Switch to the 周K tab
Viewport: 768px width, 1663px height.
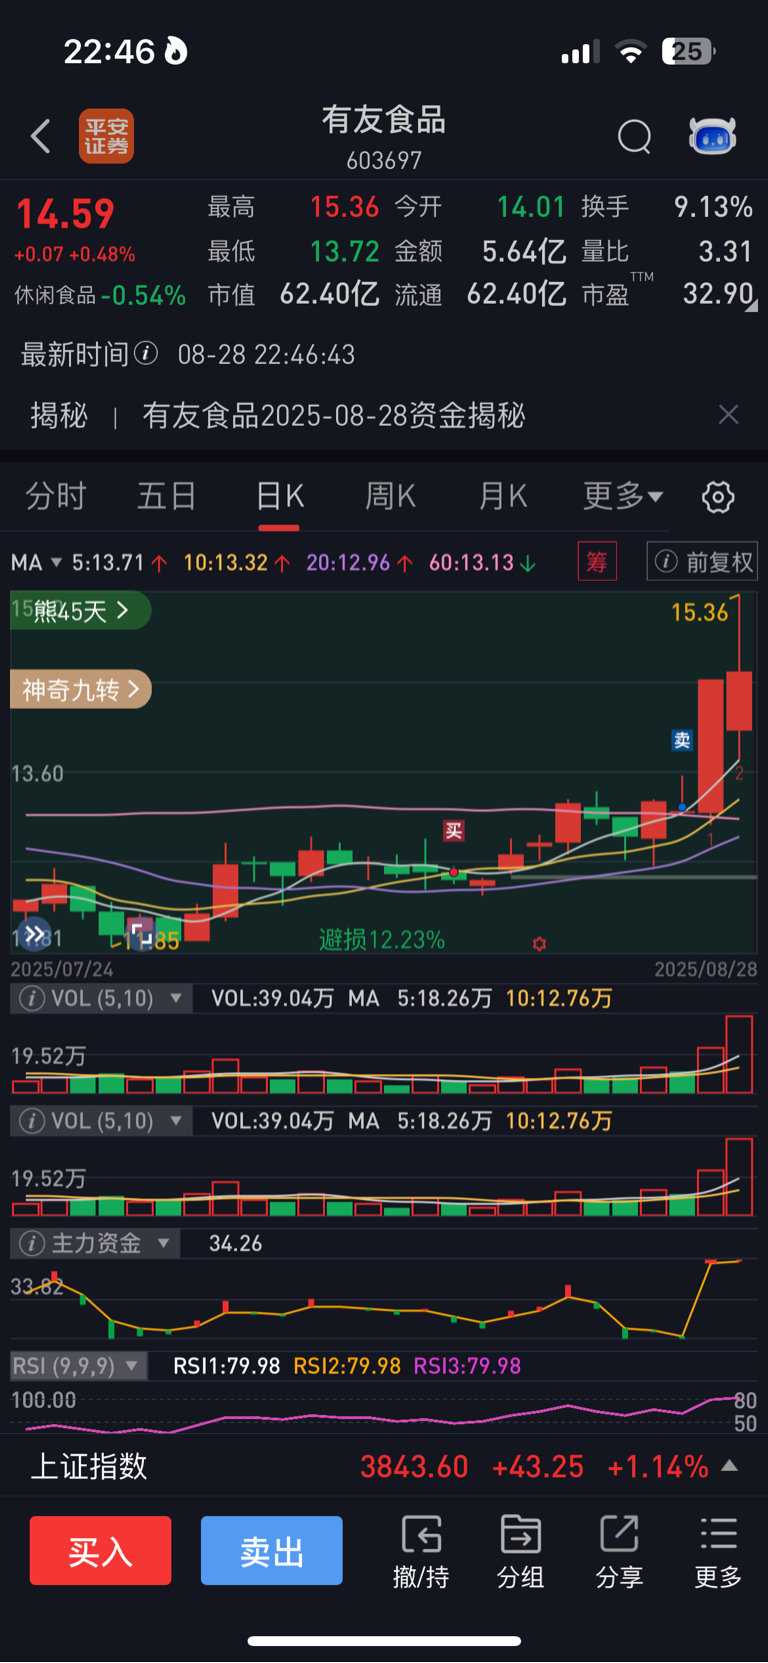(390, 496)
